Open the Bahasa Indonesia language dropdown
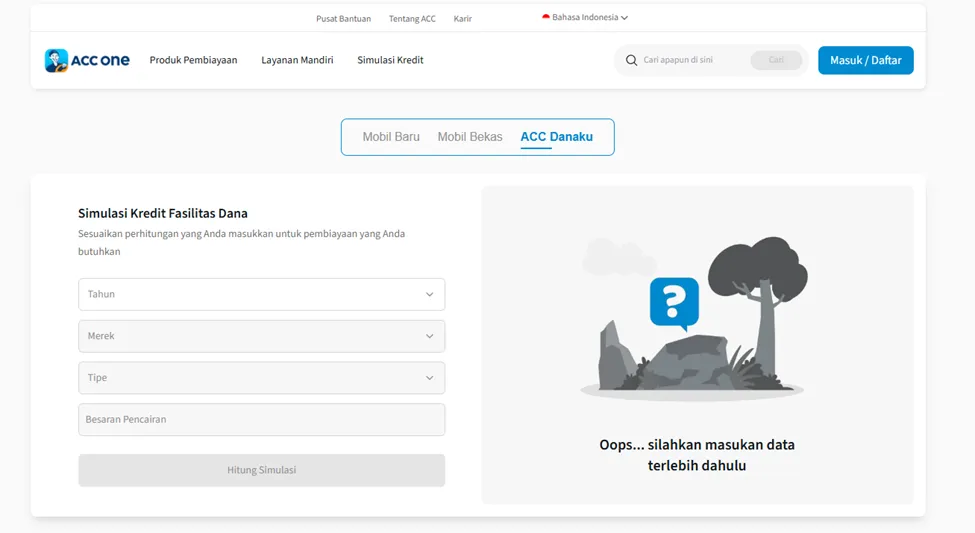Image resolution: width=975 pixels, height=533 pixels. click(x=585, y=17)
